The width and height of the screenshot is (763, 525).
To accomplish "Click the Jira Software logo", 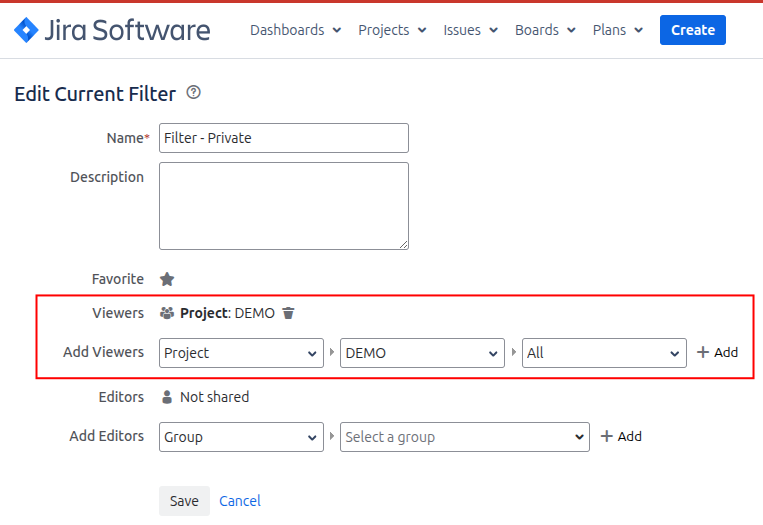I will [x=112, y=30].
